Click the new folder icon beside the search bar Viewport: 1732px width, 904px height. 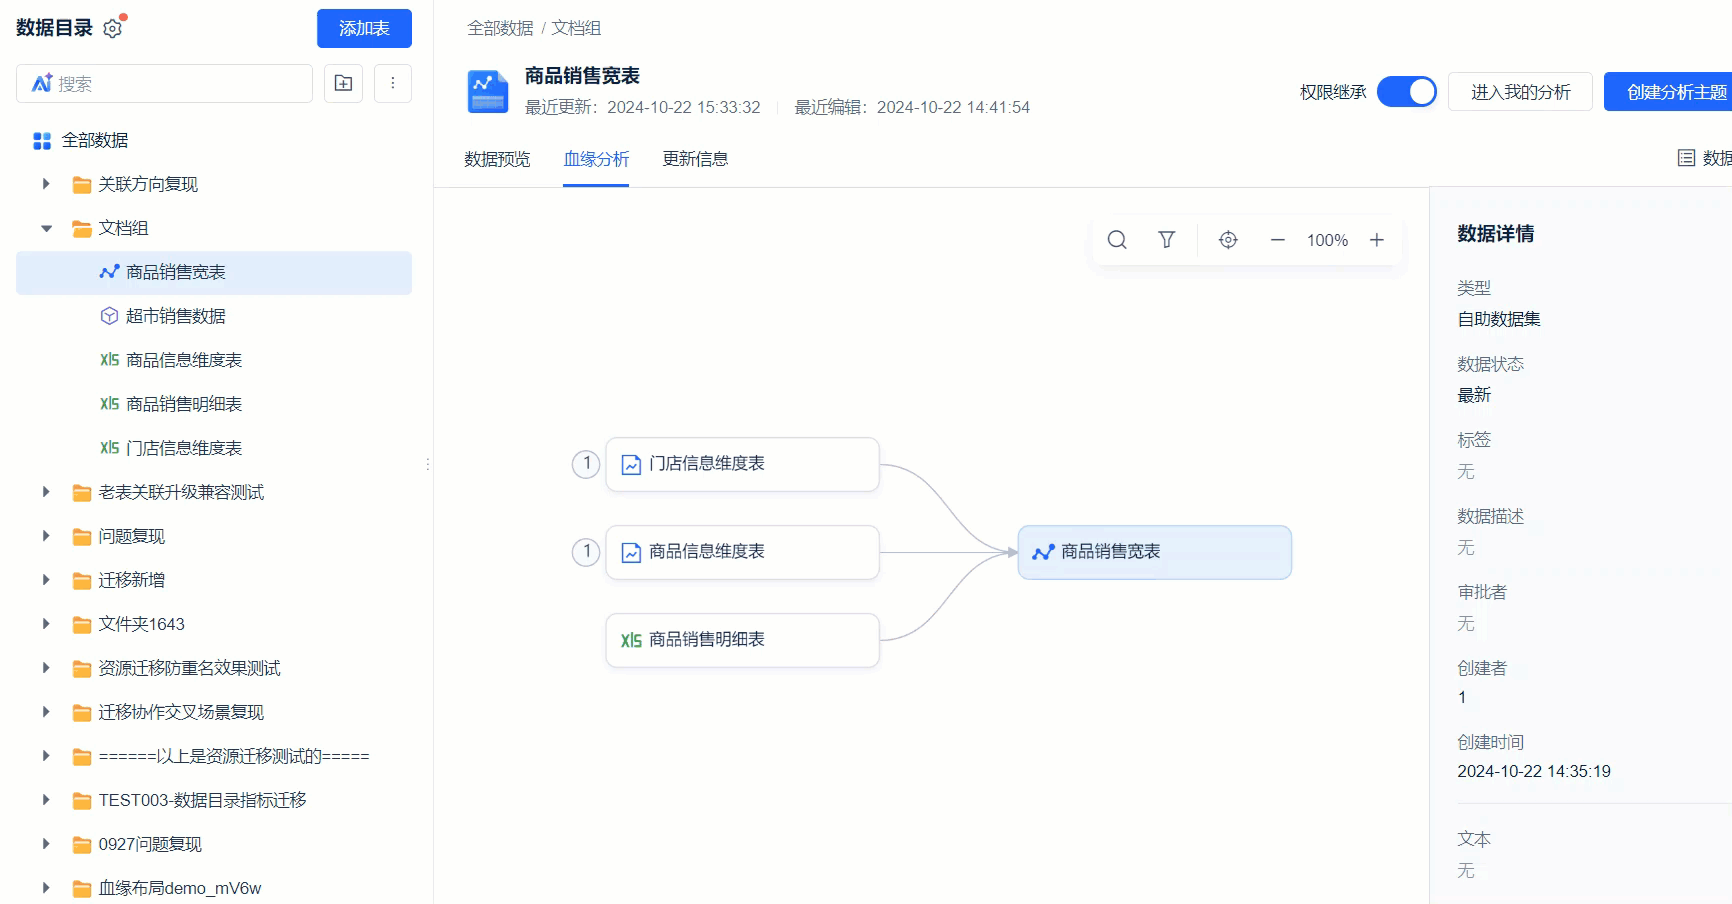[x=343, y=83]
